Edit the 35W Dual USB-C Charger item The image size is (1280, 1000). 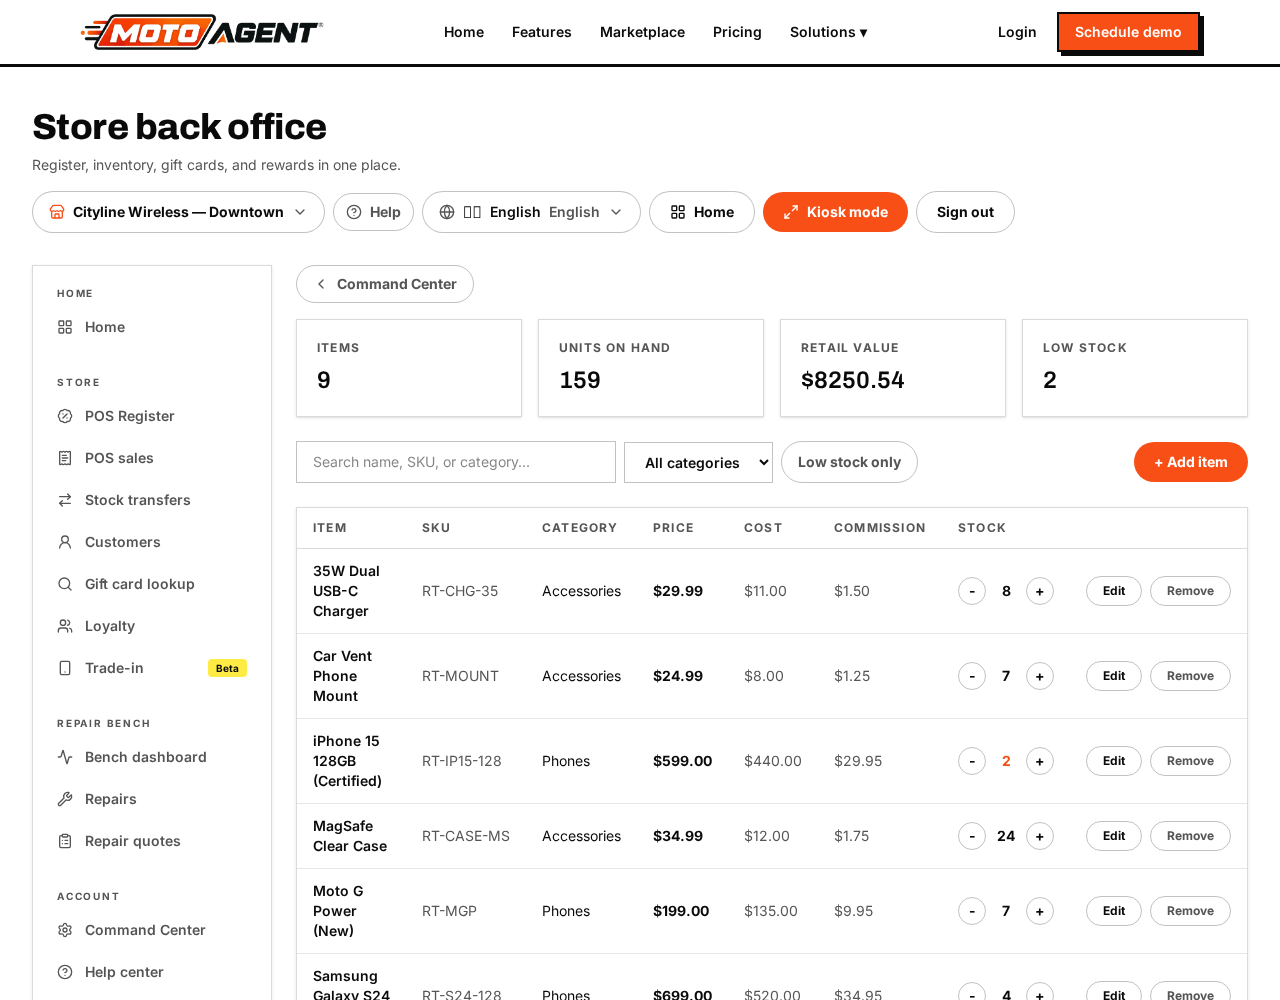point(1114,591)
